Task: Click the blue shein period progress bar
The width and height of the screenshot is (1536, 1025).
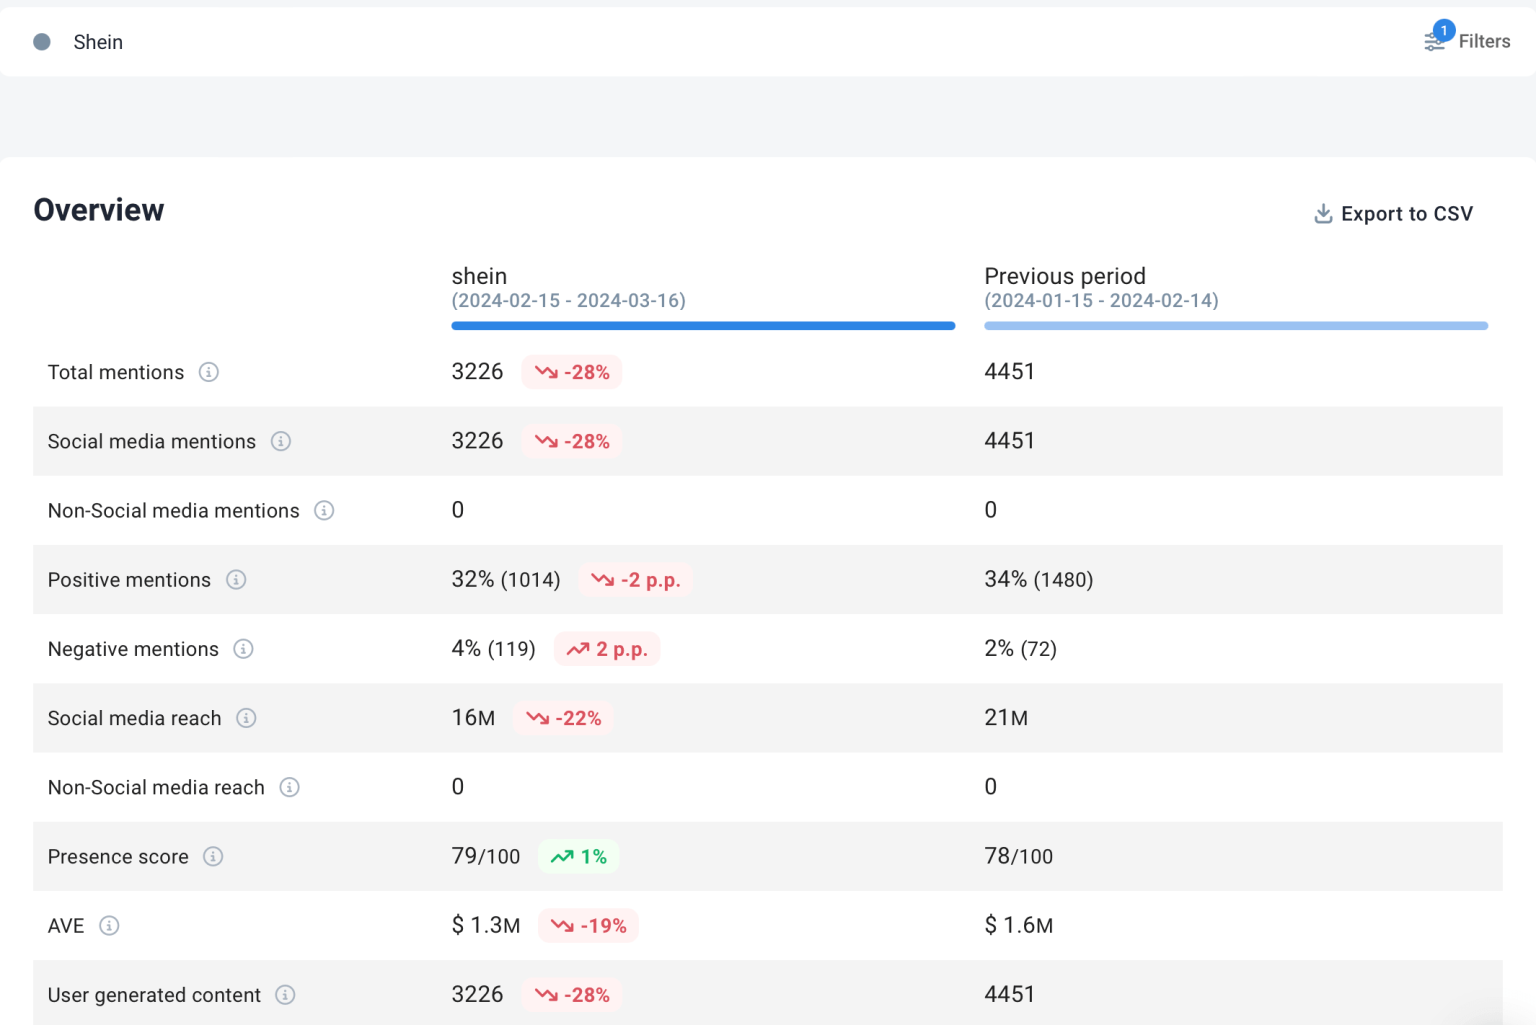Action: tap(702, 325)
